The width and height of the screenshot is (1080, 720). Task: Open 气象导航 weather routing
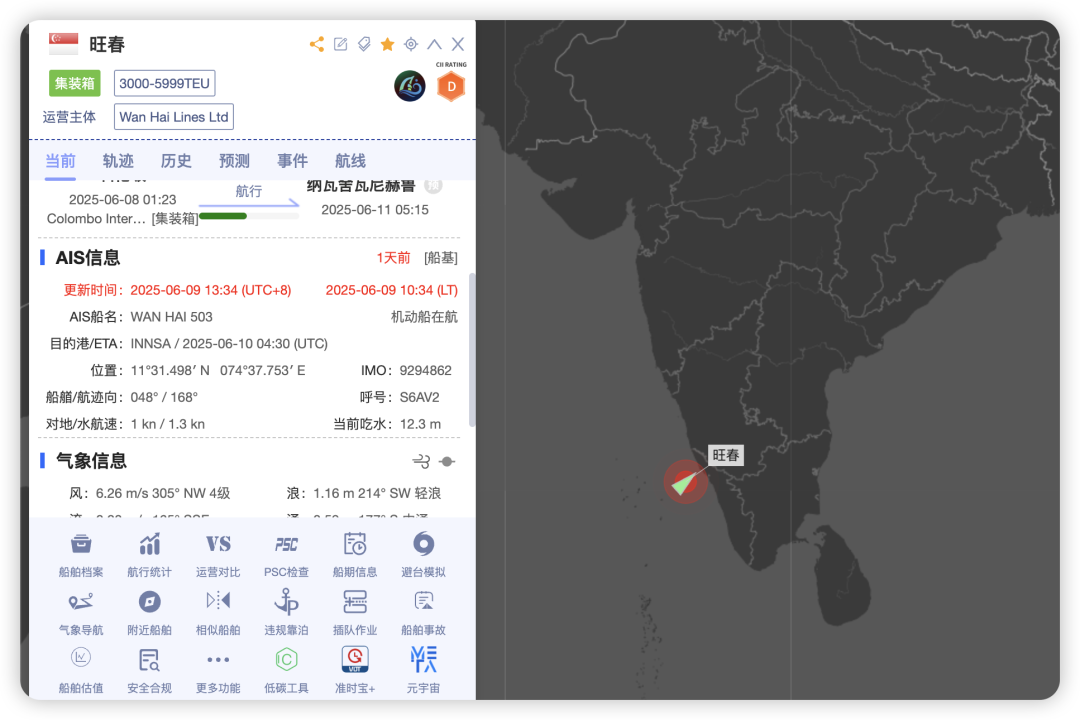click(x=81, y=613)
